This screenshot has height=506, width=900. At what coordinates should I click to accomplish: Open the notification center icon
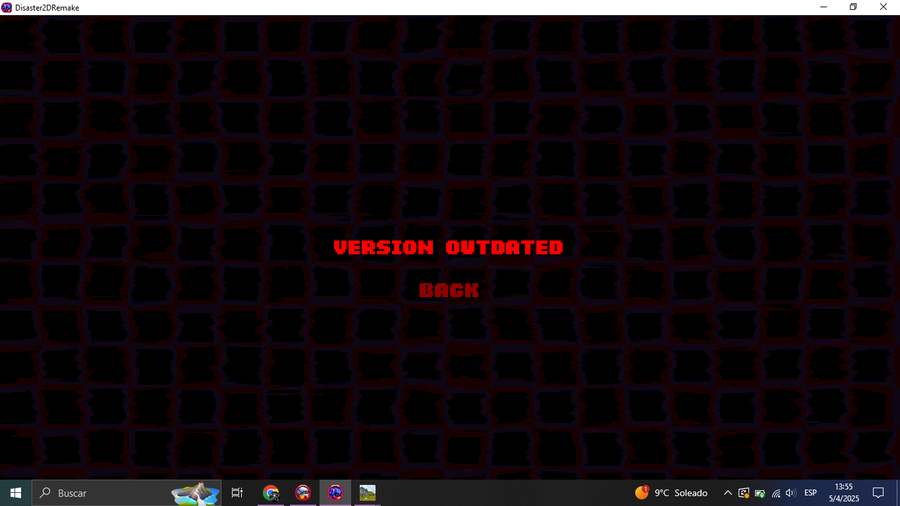pyautogui.click(x=878, y=493)
